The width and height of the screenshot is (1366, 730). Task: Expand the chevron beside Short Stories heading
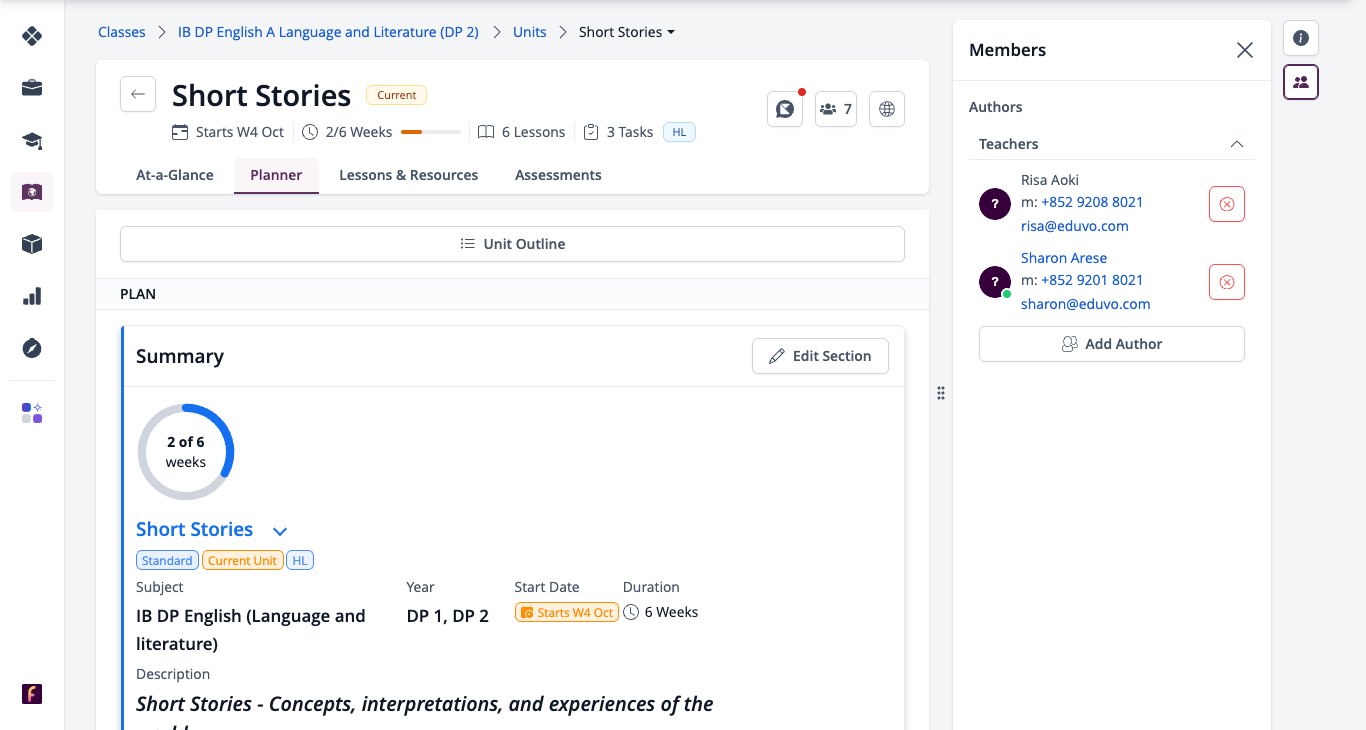(280, 531)
